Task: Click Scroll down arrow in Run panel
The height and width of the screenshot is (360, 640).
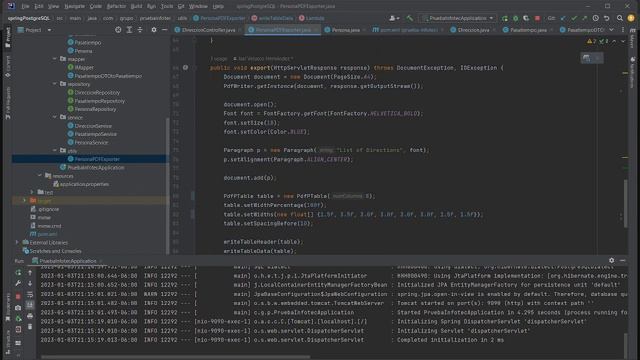Action: click(x=30, y=283)
